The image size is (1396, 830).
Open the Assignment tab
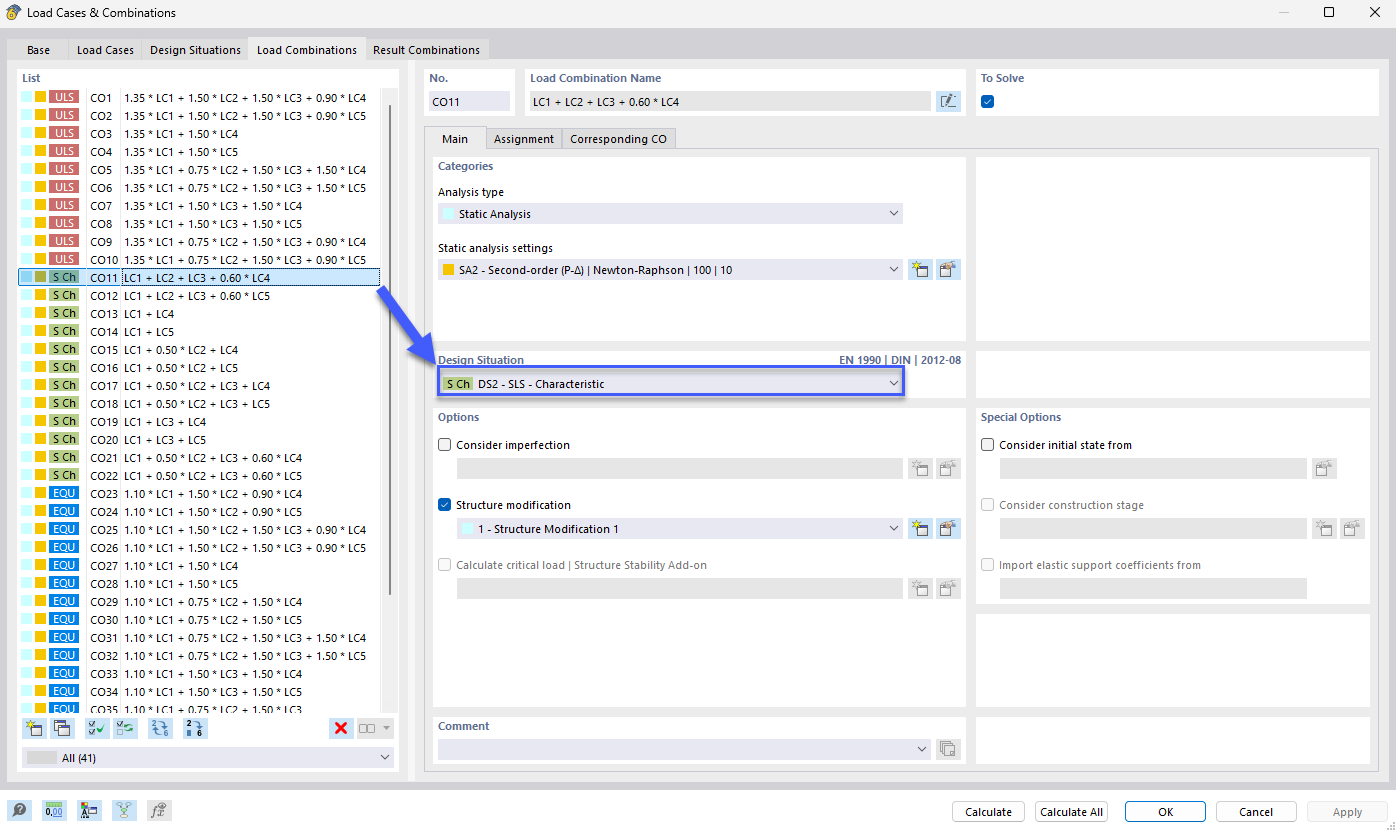click(523, 139)
